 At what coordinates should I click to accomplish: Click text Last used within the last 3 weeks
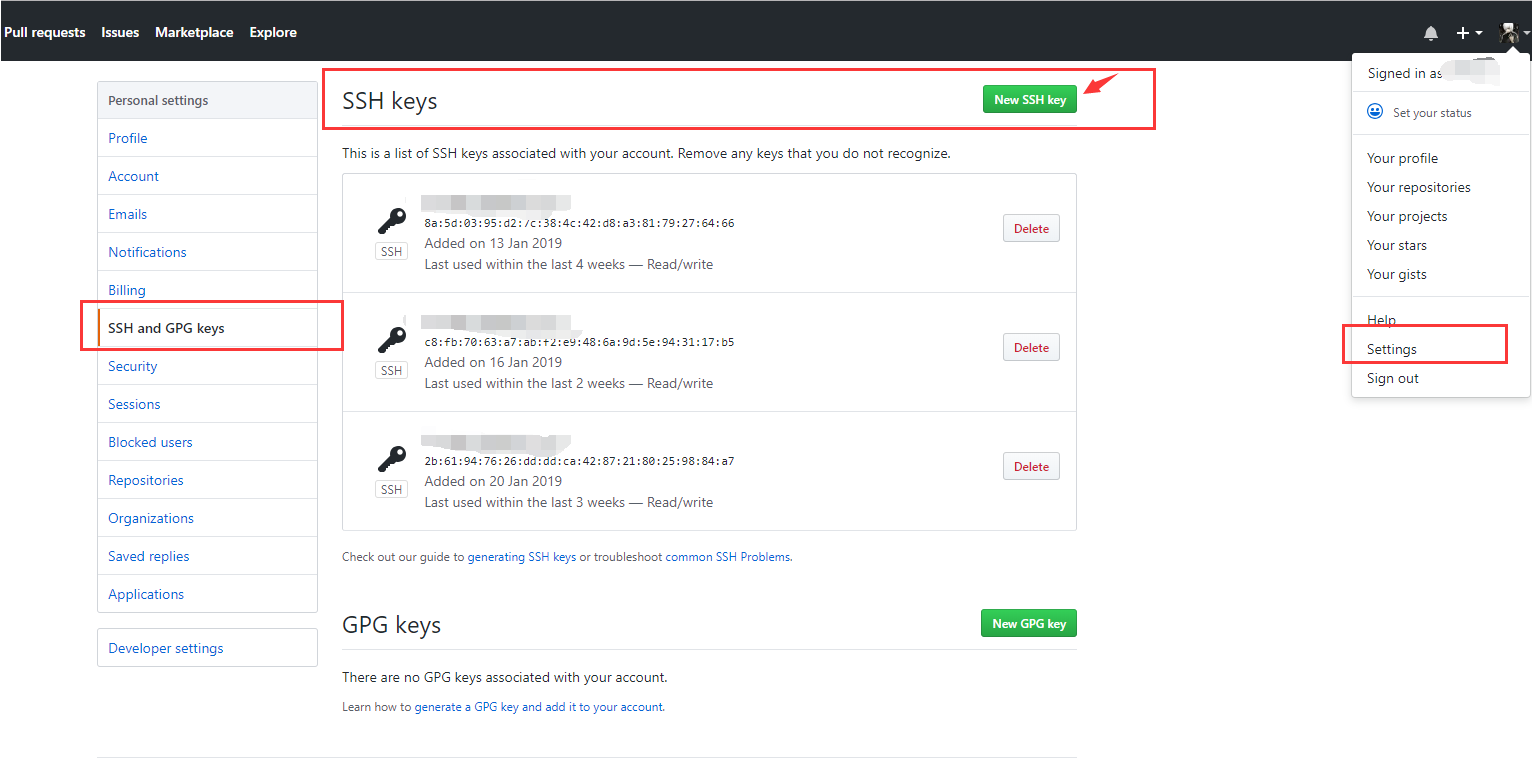pos(525,502)
